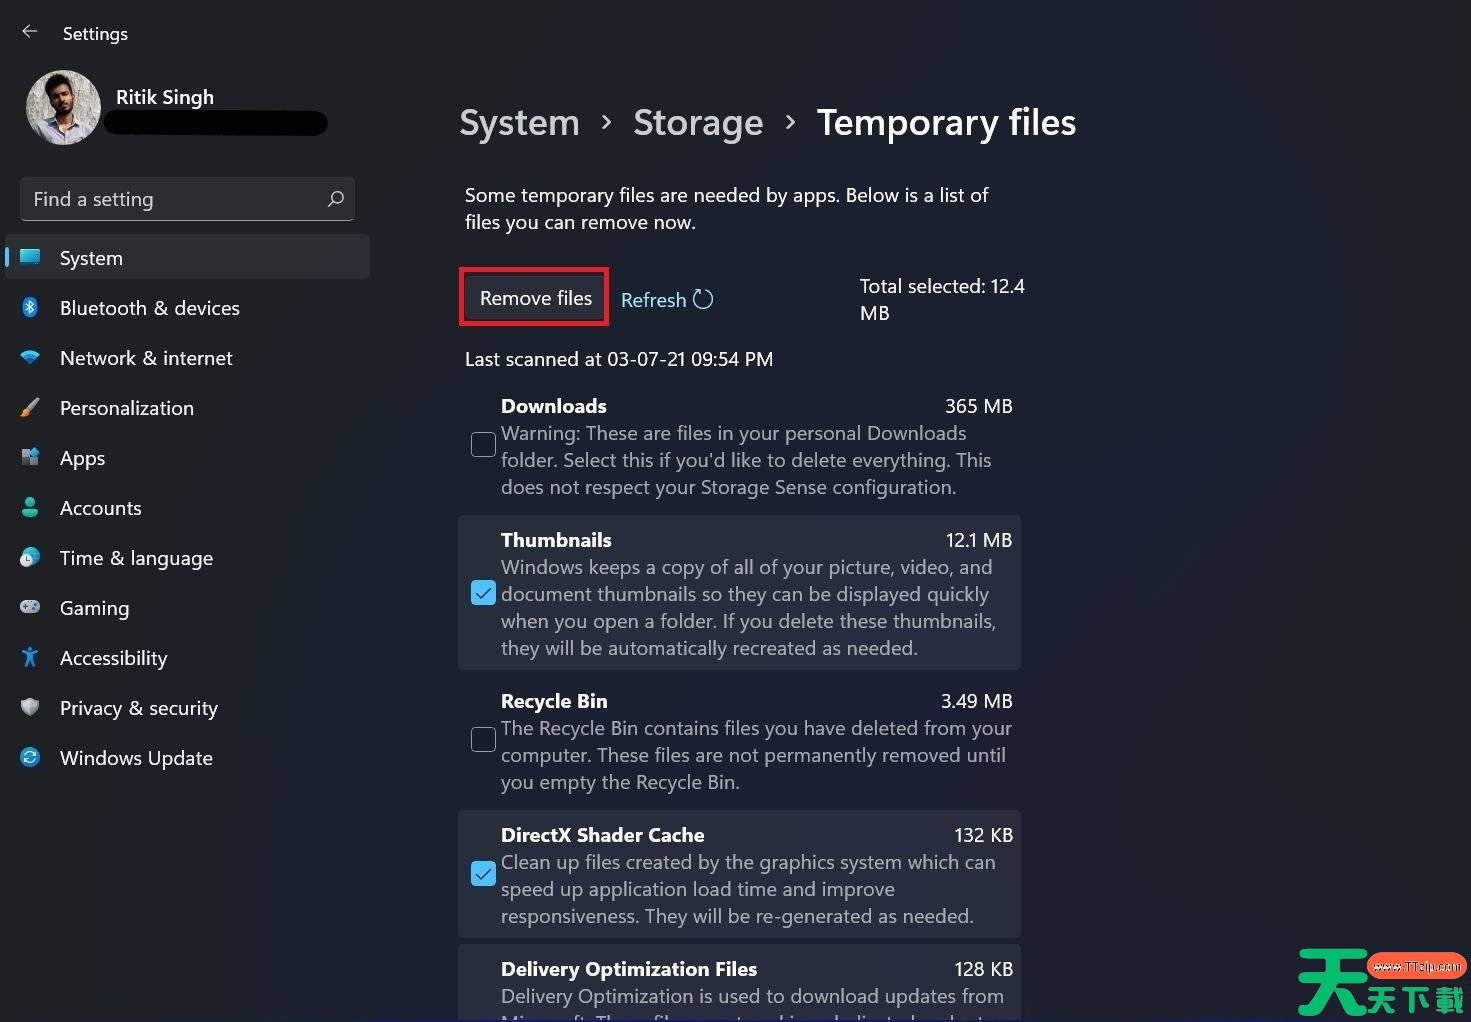Click the Thumbnails item title
Image resolution: width=1471 pixels, height=1022 pixels.
coord(556,540)
